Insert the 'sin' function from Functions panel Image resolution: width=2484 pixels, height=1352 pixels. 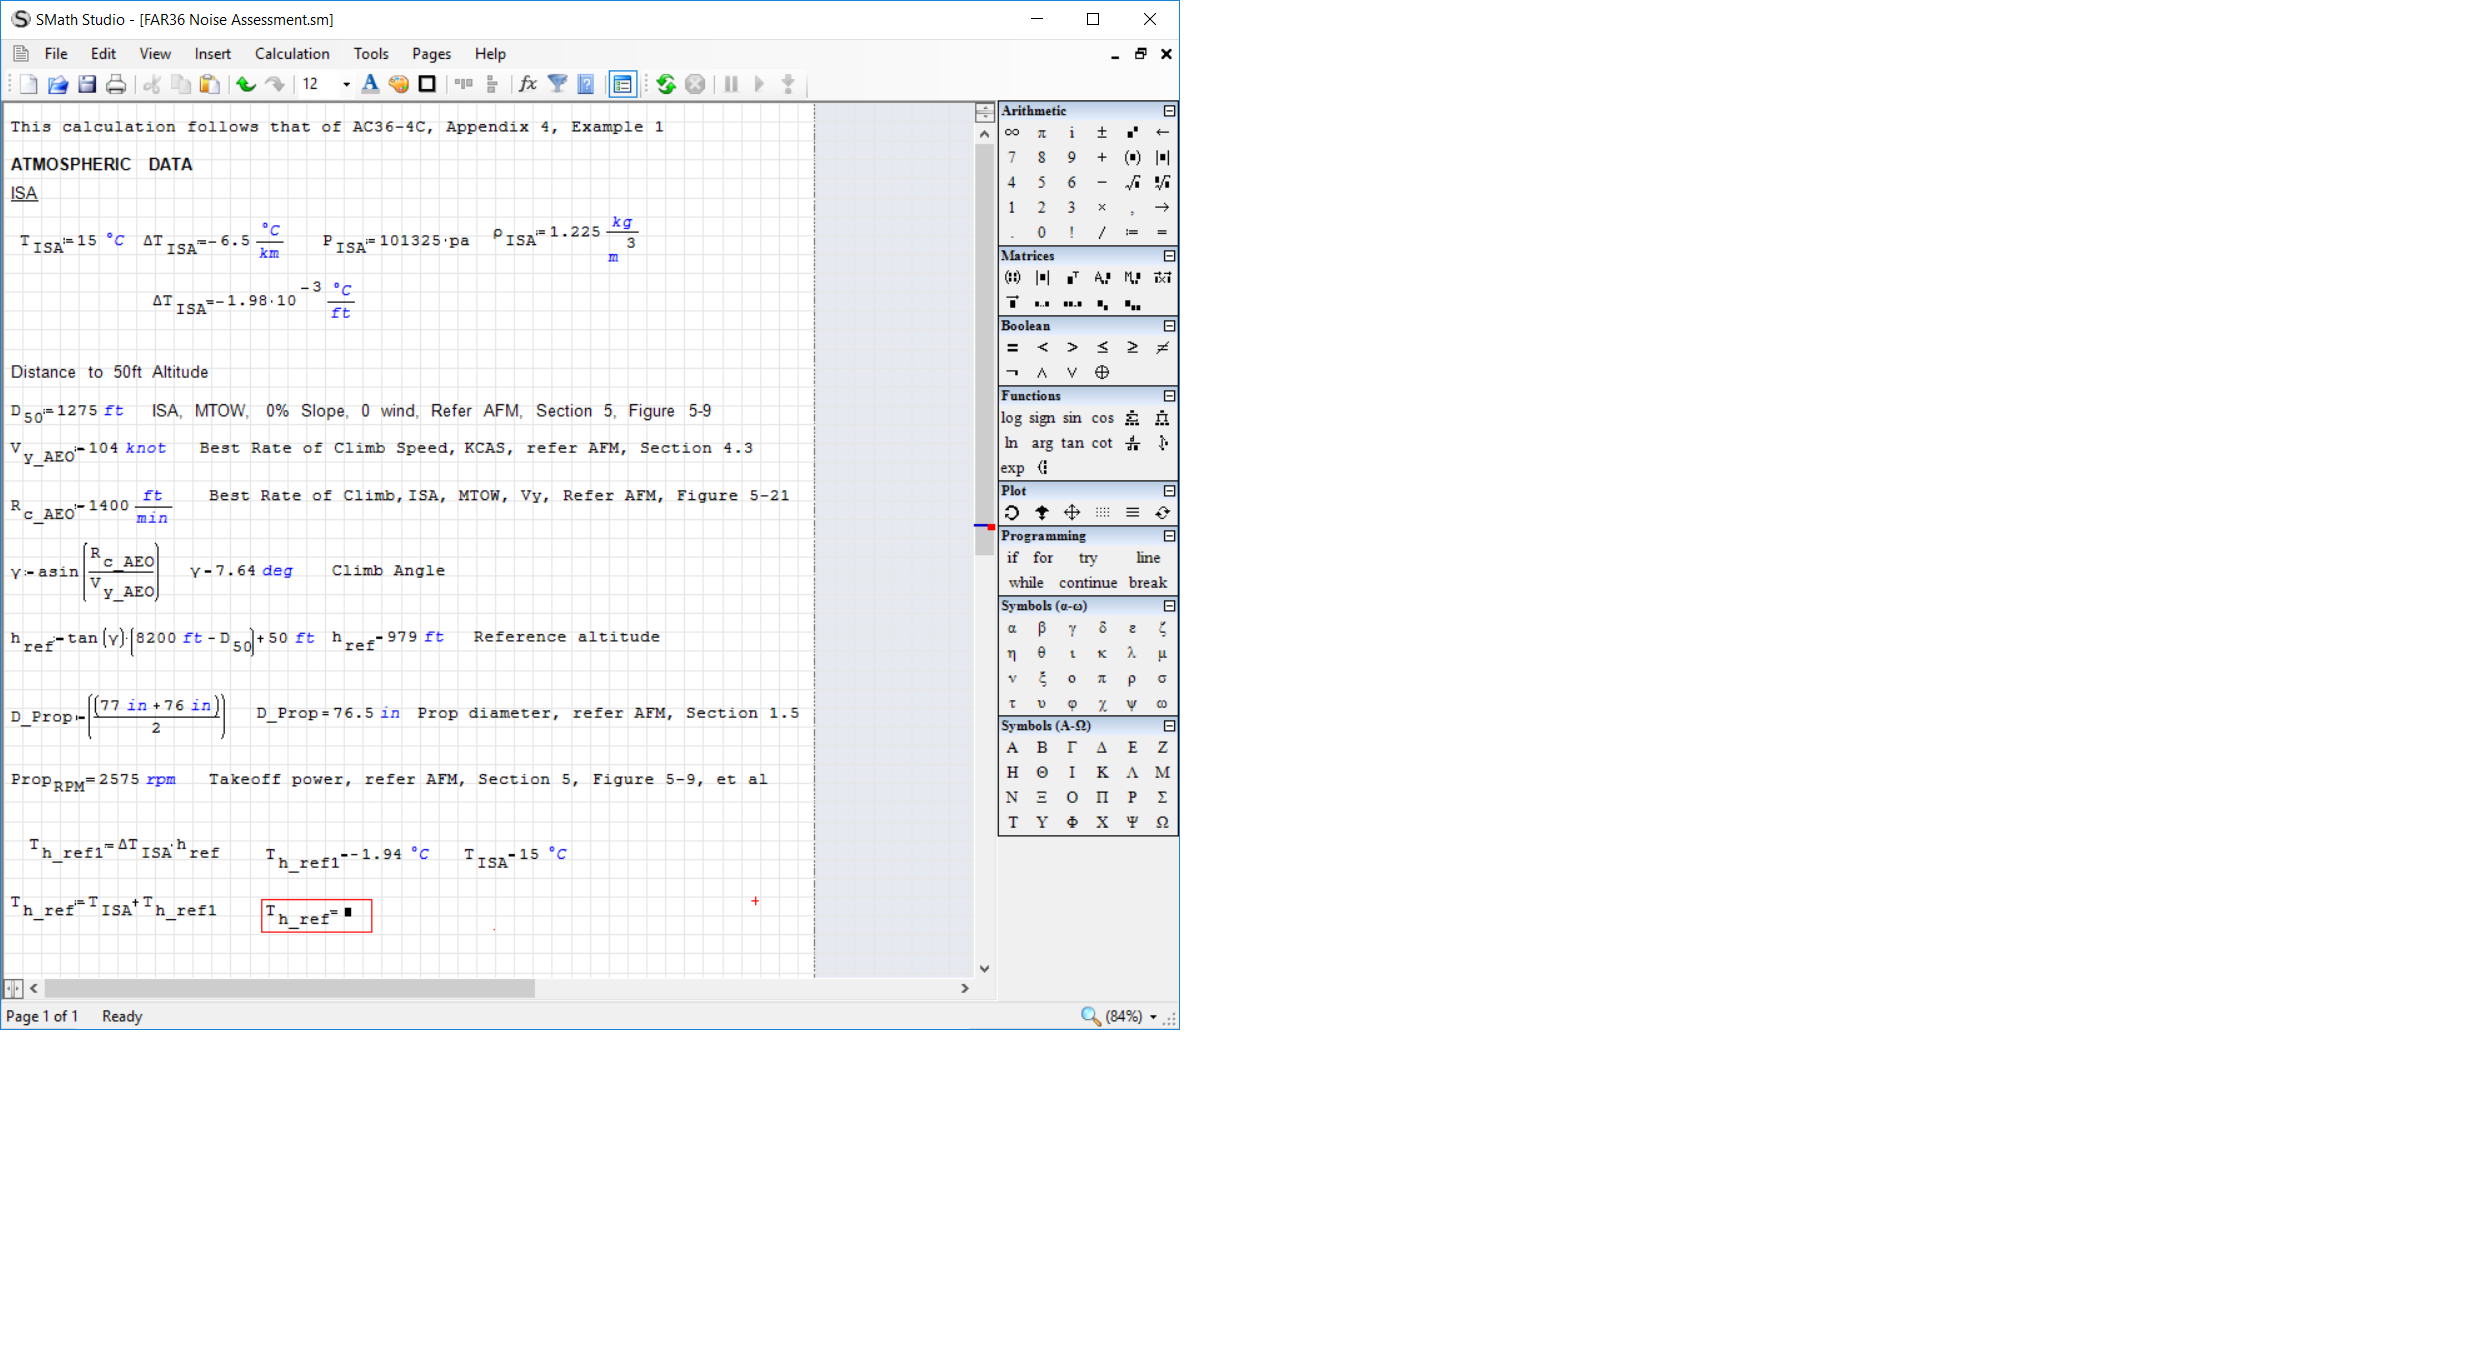click(1072, 418)
